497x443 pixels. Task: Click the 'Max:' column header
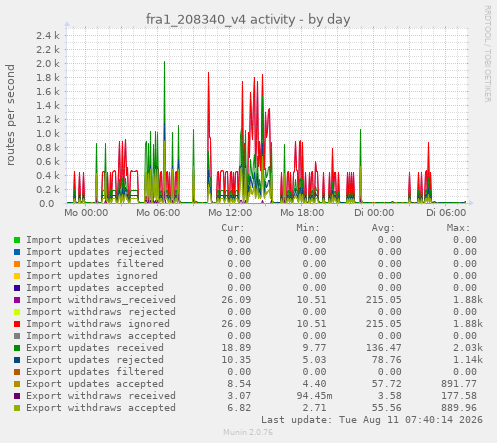[x=458, y=228]
